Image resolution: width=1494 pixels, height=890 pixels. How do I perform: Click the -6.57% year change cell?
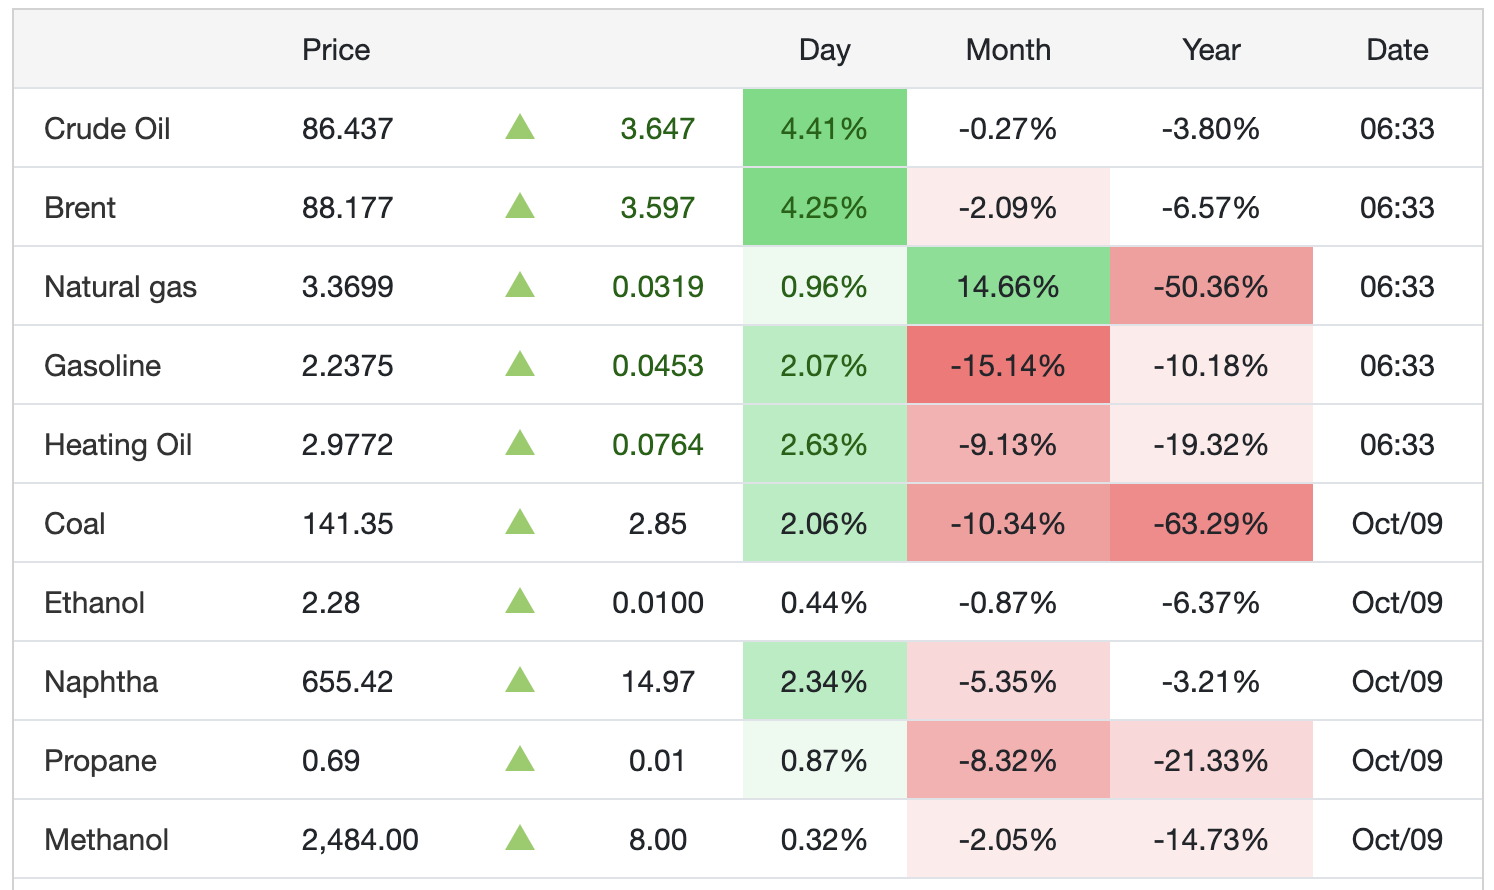click(1211, 207)
